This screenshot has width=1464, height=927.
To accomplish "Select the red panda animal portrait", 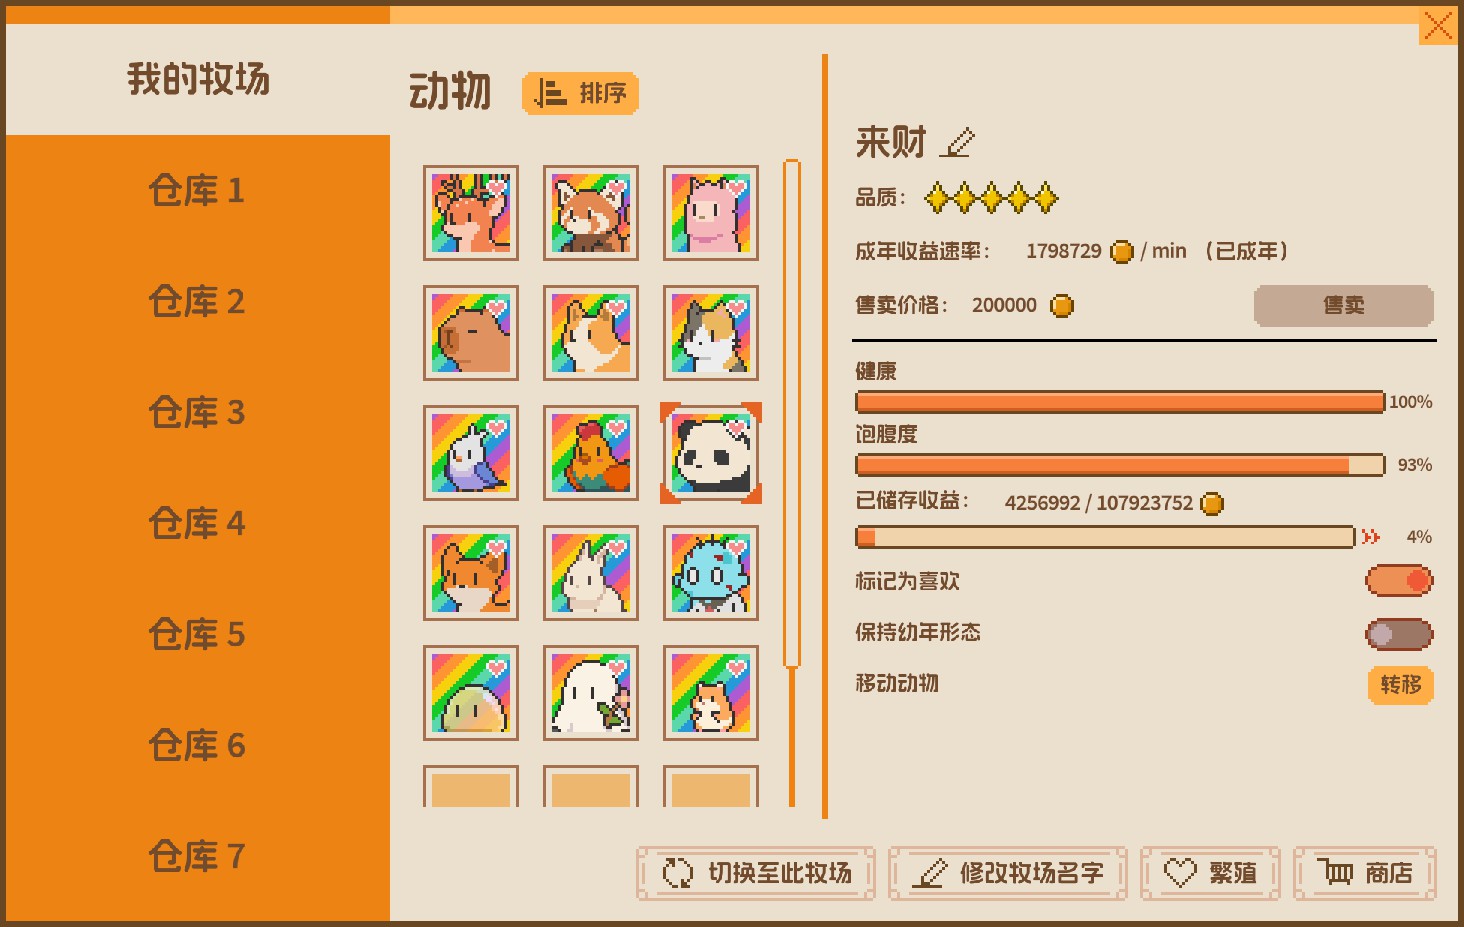I will pyautogui.click(x=591, y=213).
